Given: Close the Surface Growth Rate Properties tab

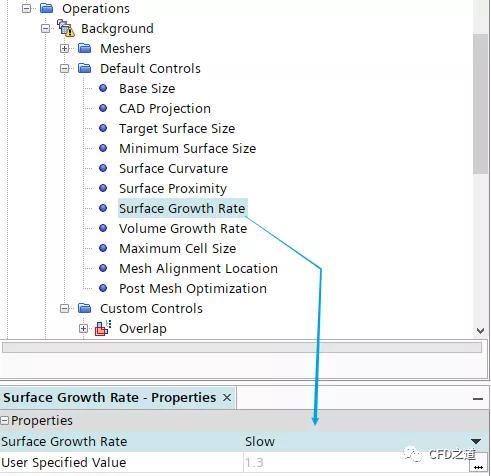Looking at the screenshot, I should point(227,398).
